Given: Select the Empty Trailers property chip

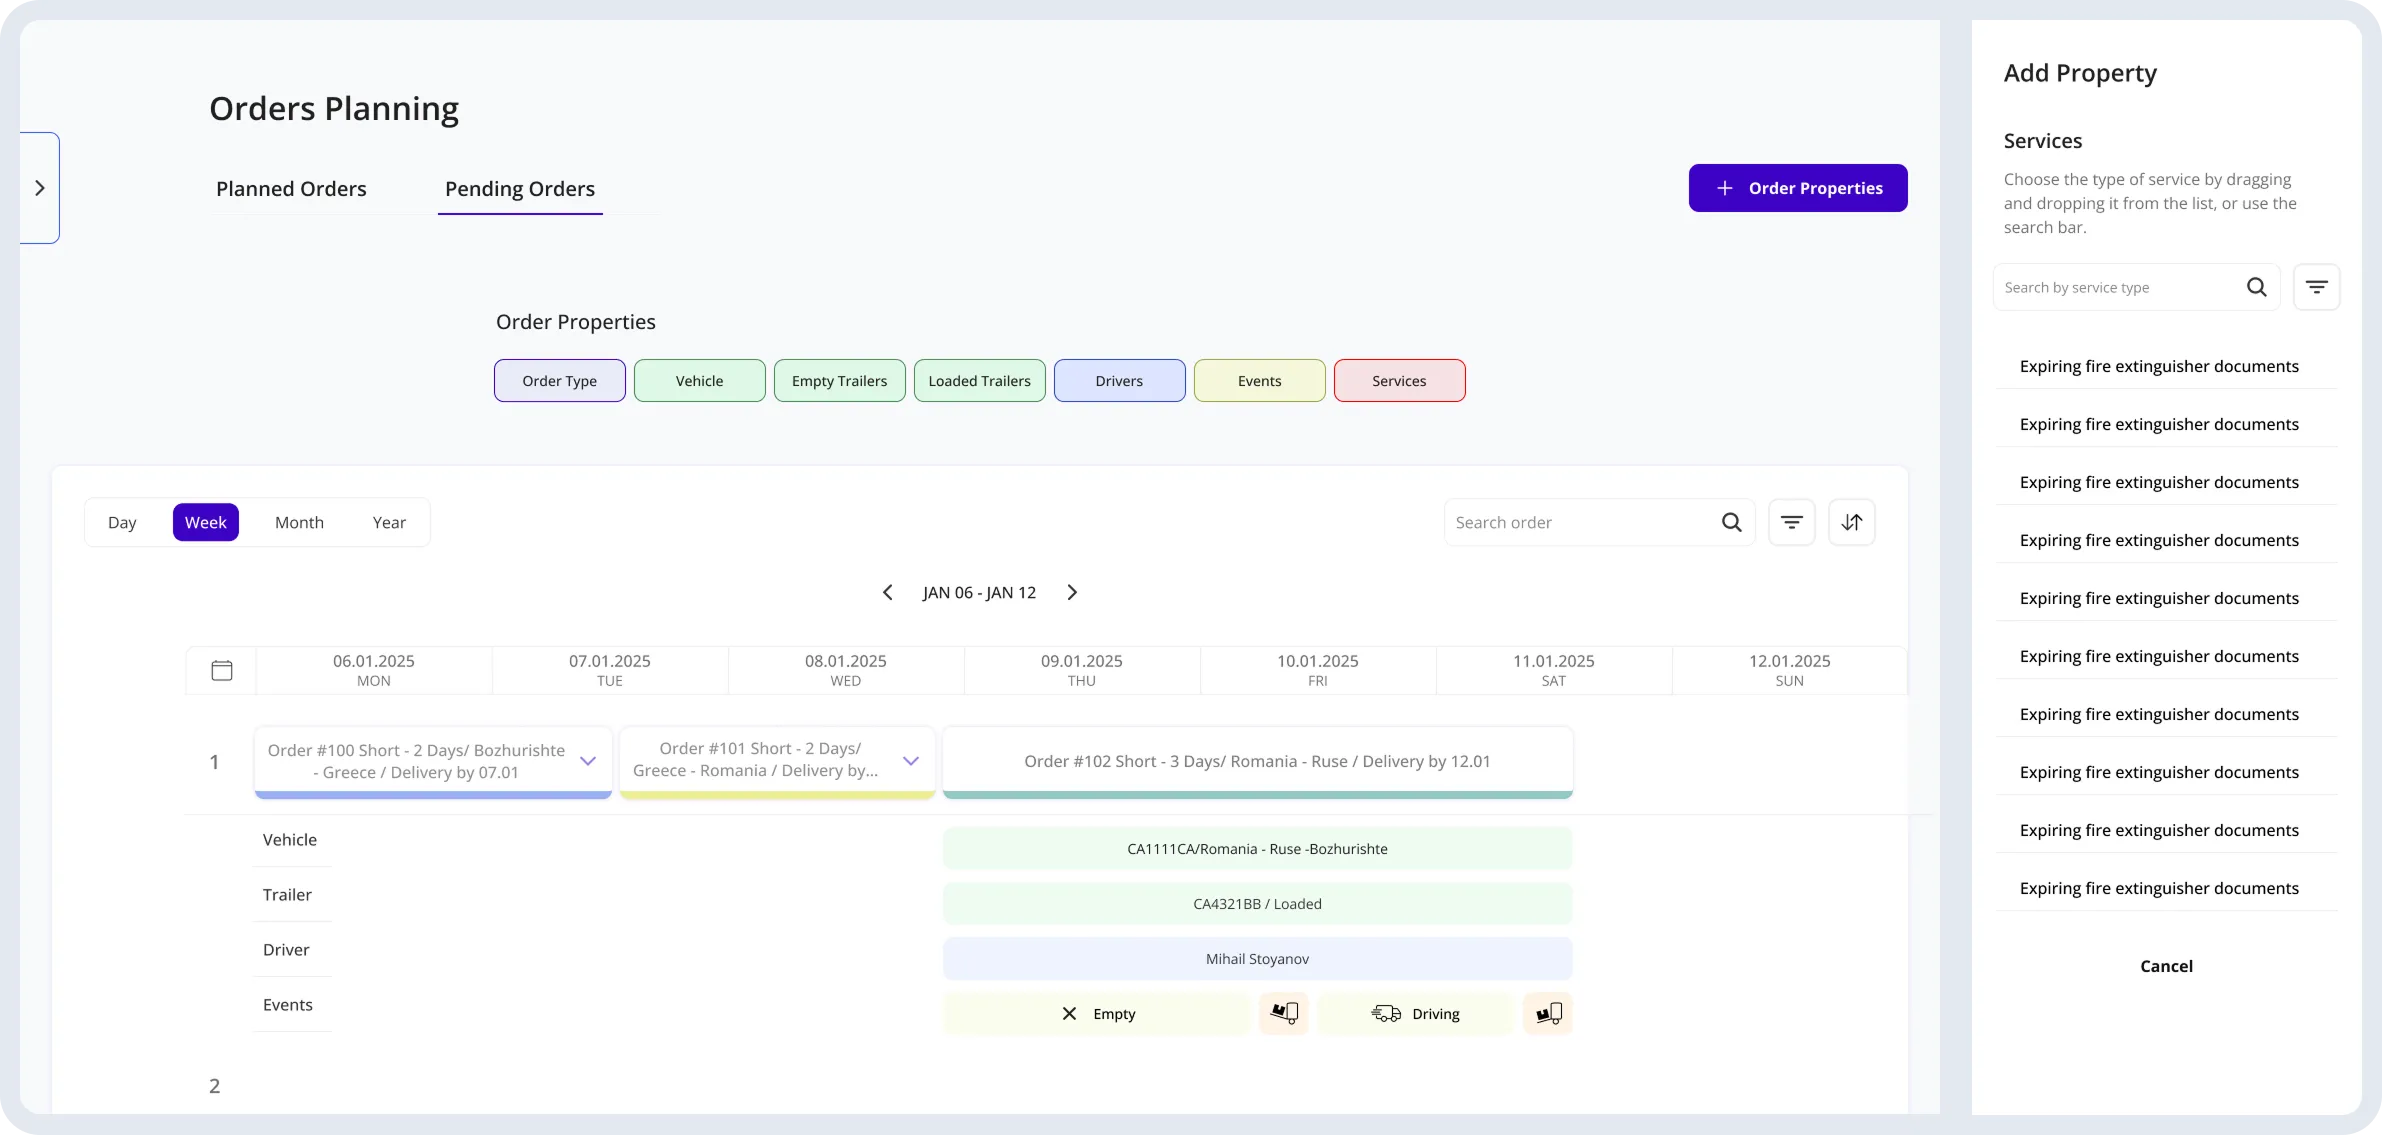Looking at the screenshot, I should (840, 381).
